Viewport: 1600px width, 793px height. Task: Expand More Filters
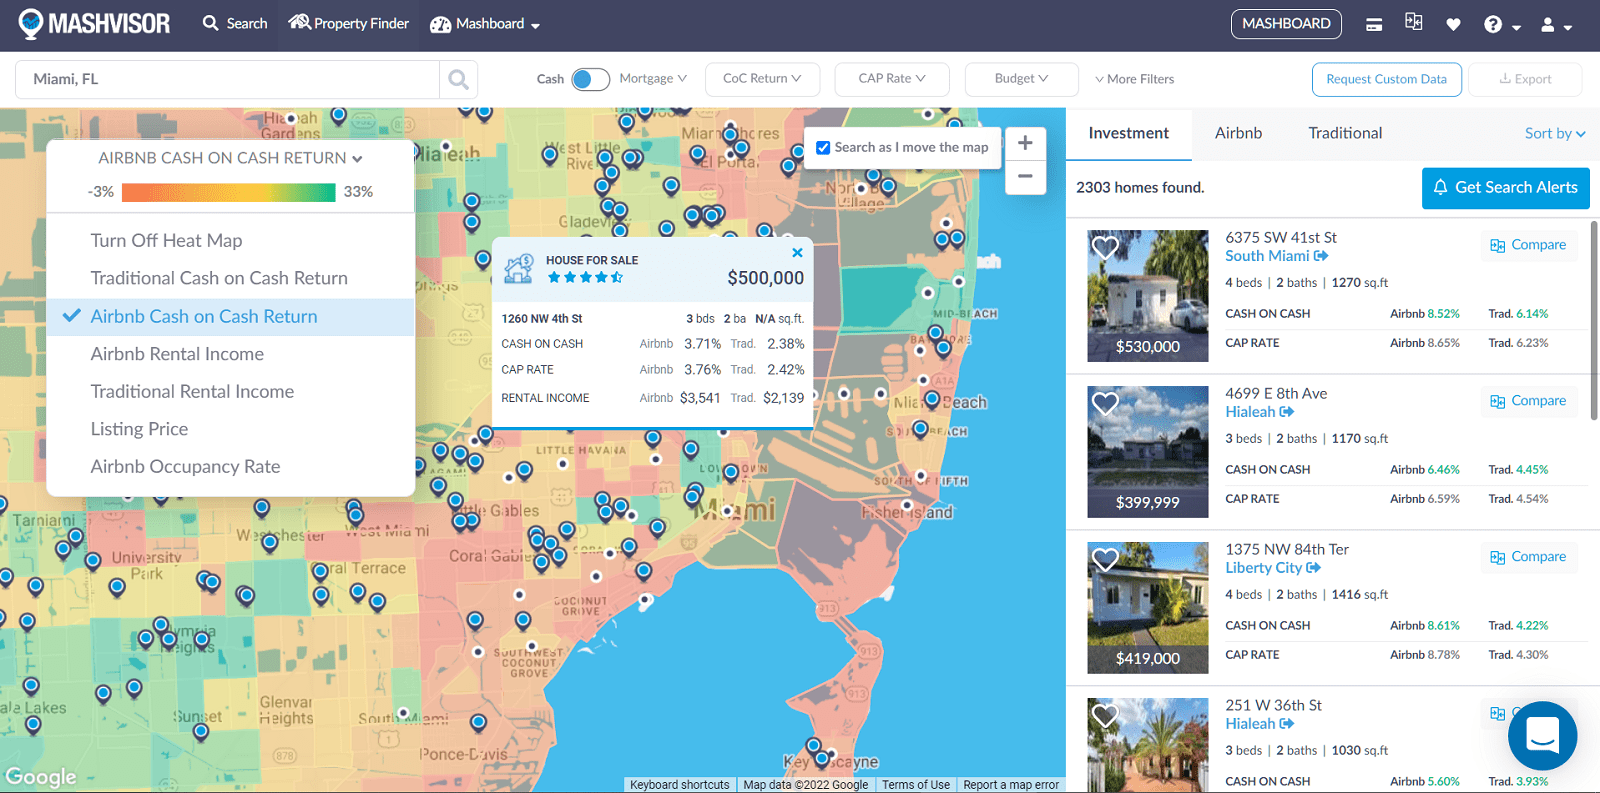[x=1135, y=79]
